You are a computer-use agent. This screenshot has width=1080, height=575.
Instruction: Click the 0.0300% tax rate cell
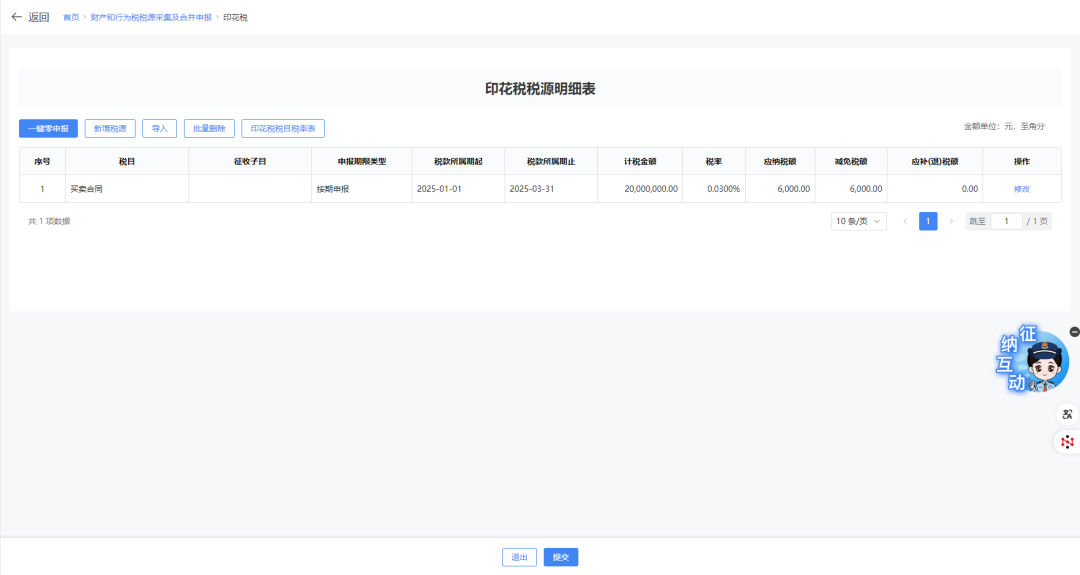coord(714,189)
